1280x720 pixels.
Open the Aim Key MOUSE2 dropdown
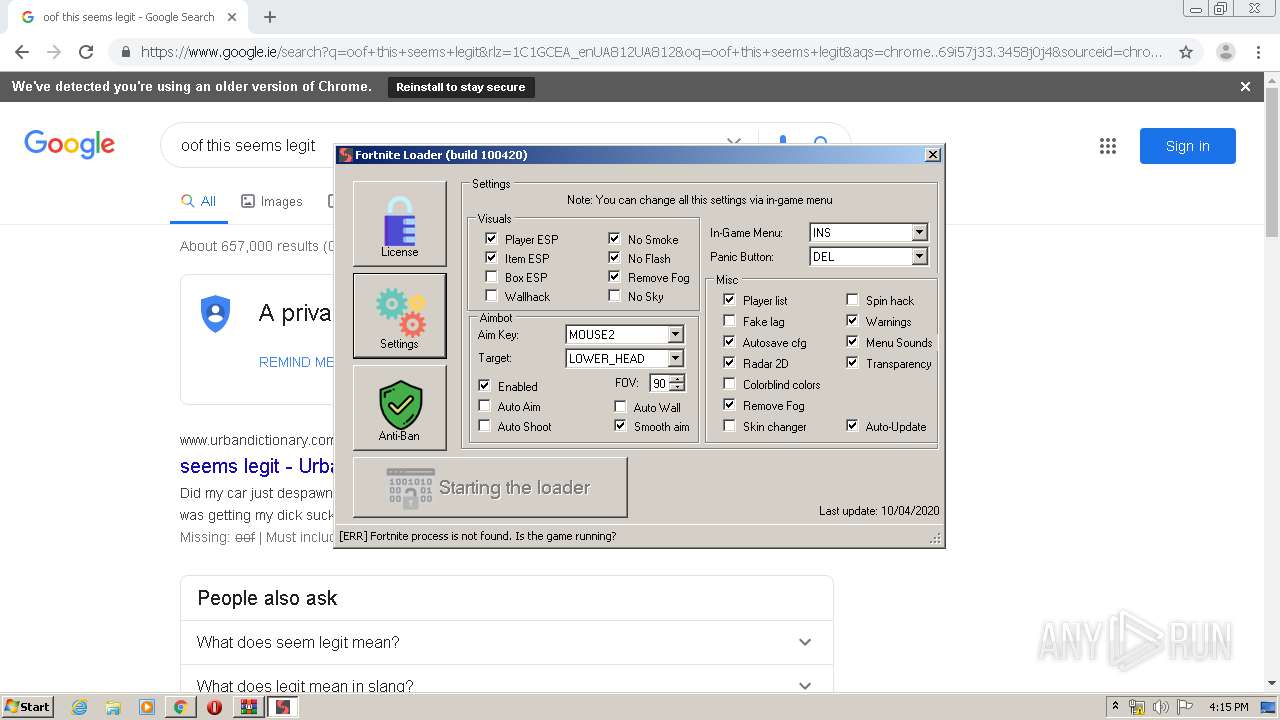pos(675,335)
